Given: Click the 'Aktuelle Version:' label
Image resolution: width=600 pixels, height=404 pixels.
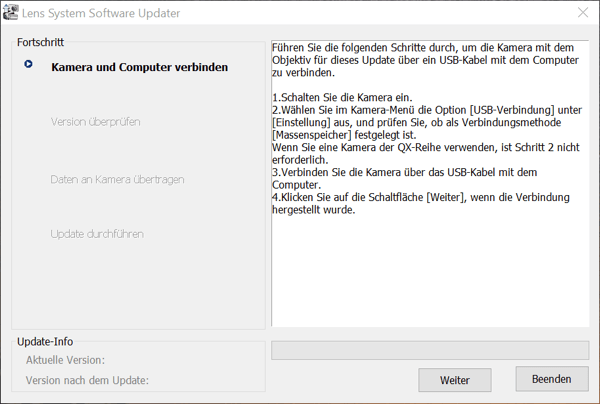Looking at the screenshot, I should click(65, 360).
